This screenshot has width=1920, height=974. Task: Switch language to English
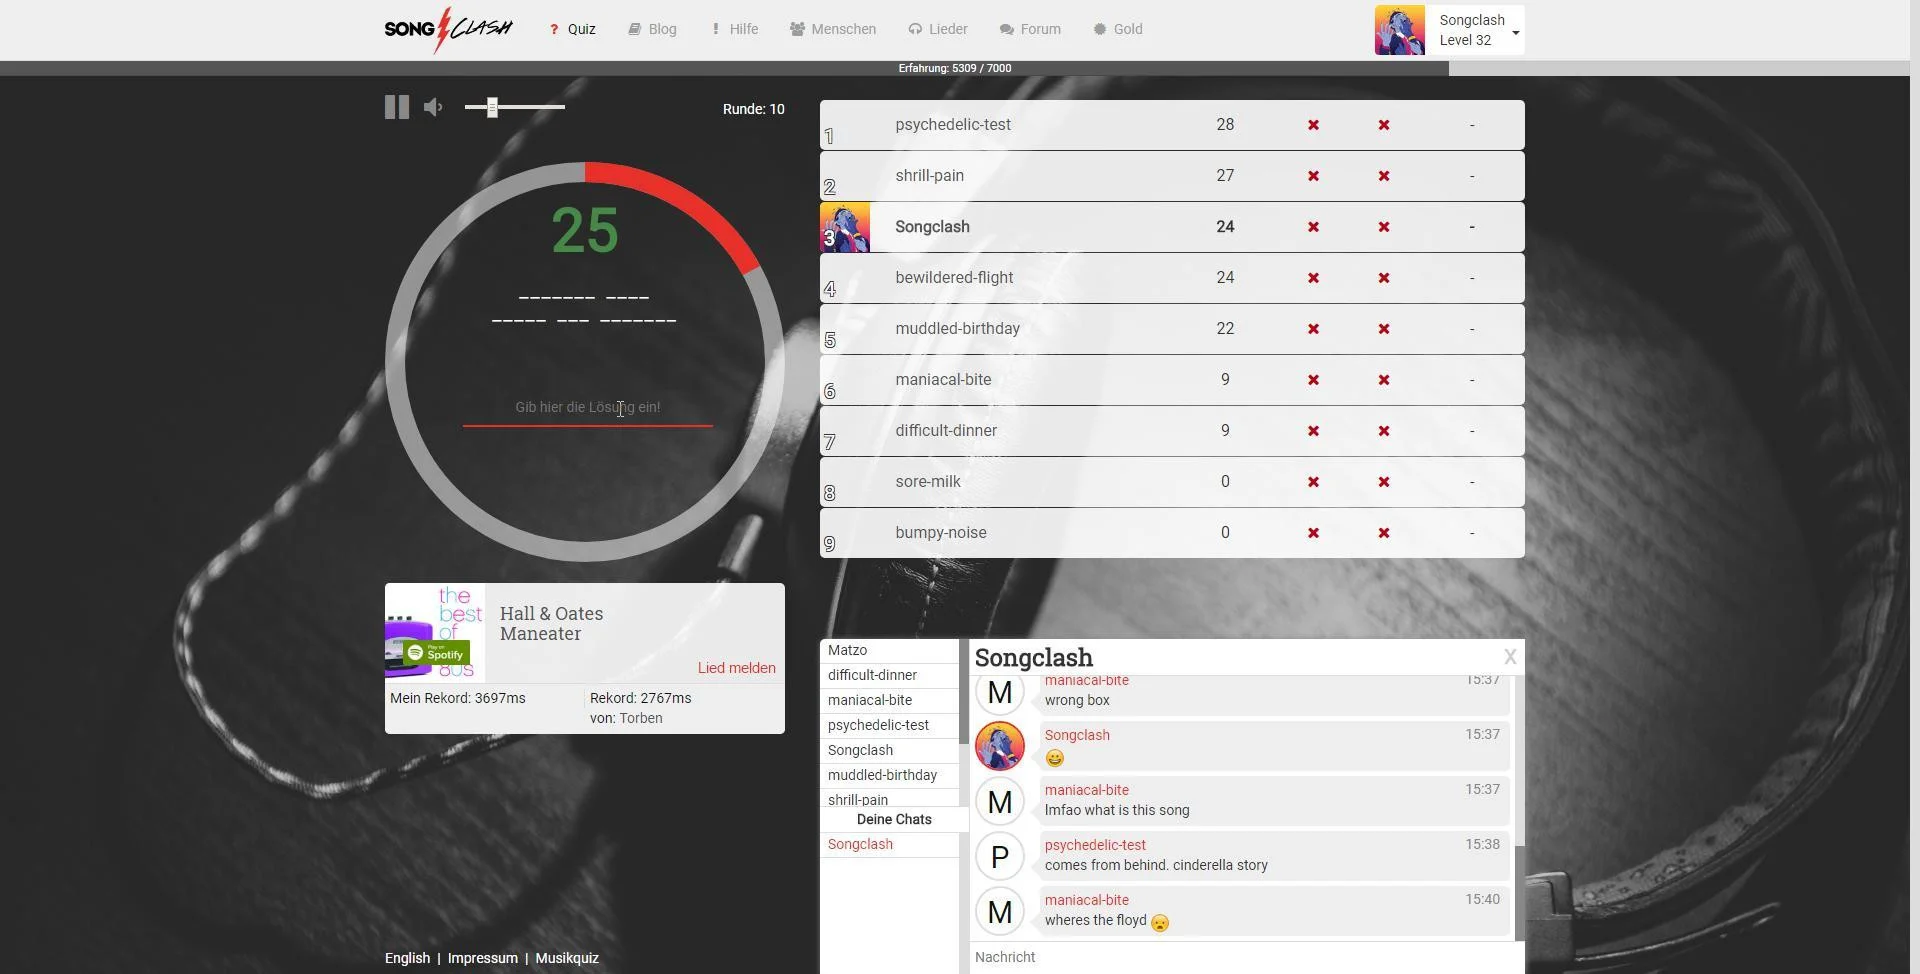click(x=408, y=958)
